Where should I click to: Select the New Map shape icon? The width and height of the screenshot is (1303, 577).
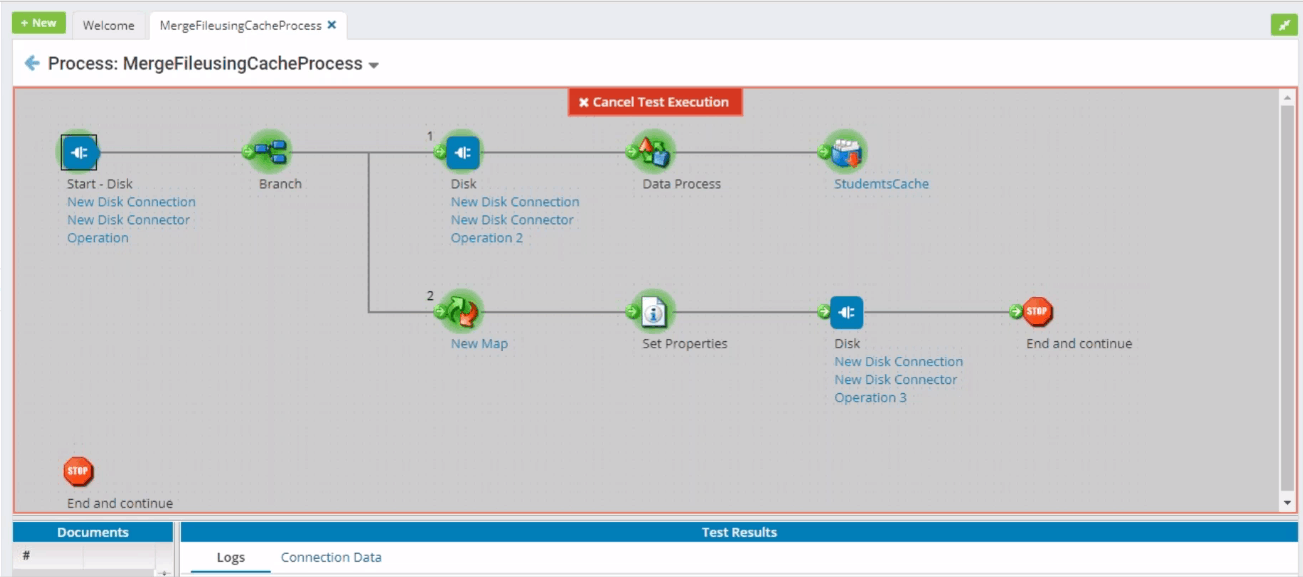[463, 313]
